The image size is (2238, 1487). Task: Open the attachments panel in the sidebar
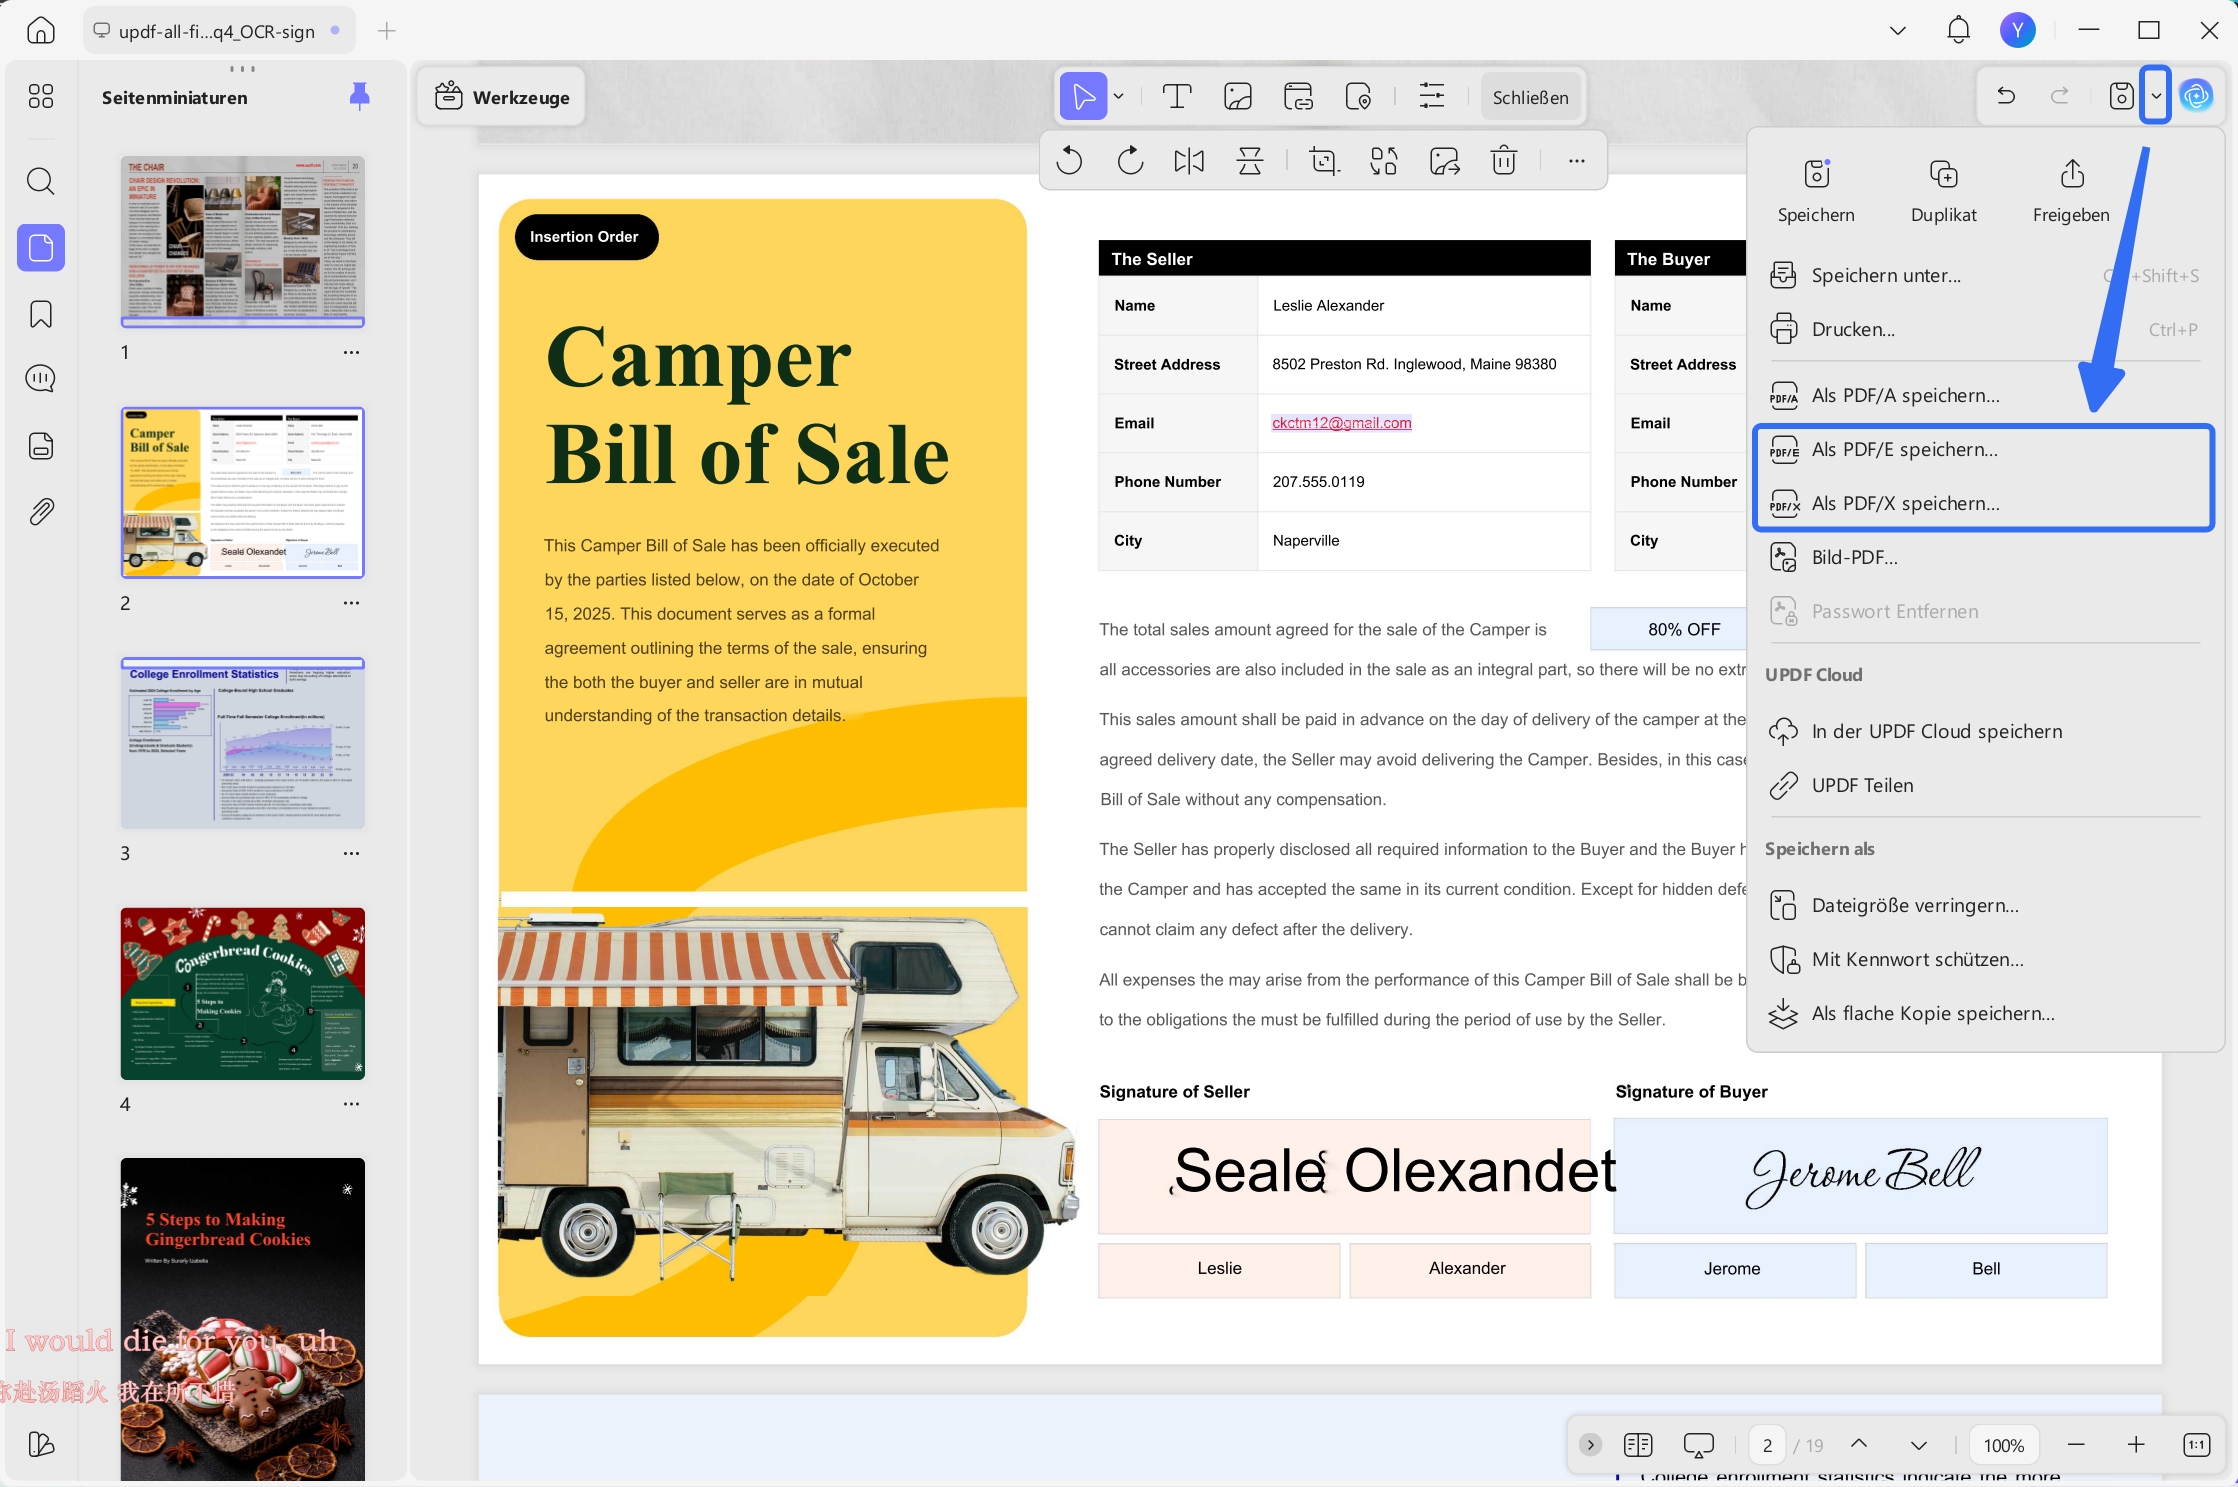pos(40,511)
